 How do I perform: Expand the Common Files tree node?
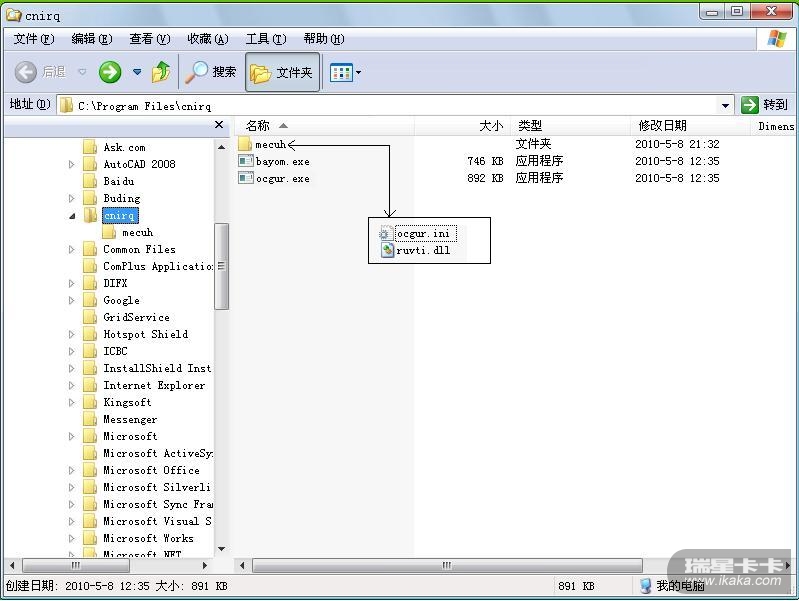coord(71,249)
